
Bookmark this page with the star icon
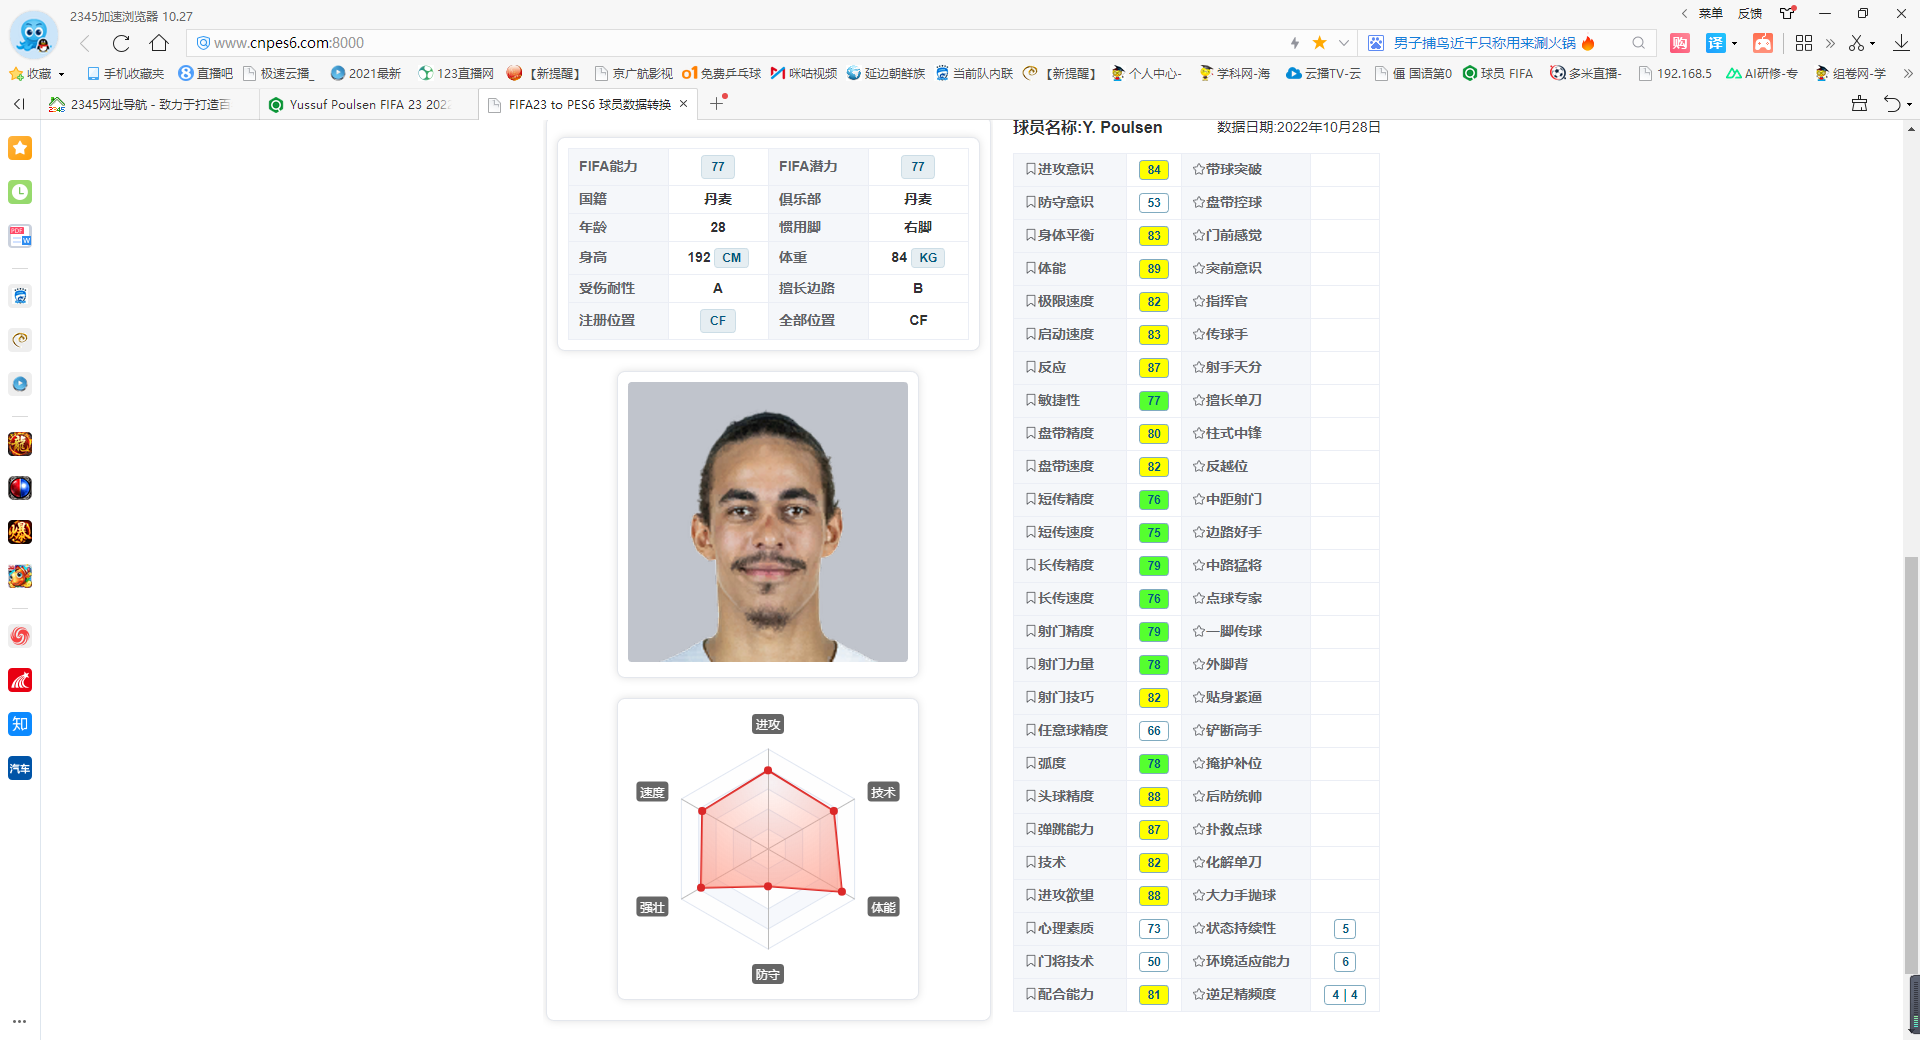[1319, 43]
